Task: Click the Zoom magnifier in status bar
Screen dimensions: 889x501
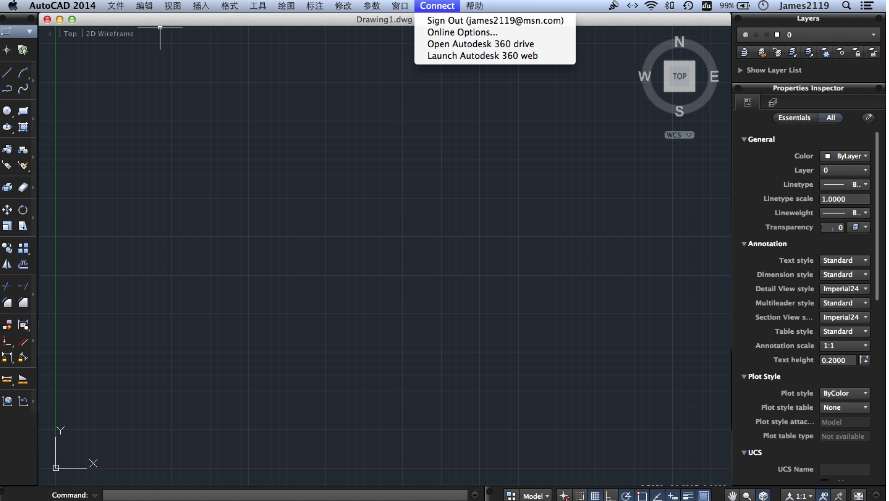Action: pos(747,496)
